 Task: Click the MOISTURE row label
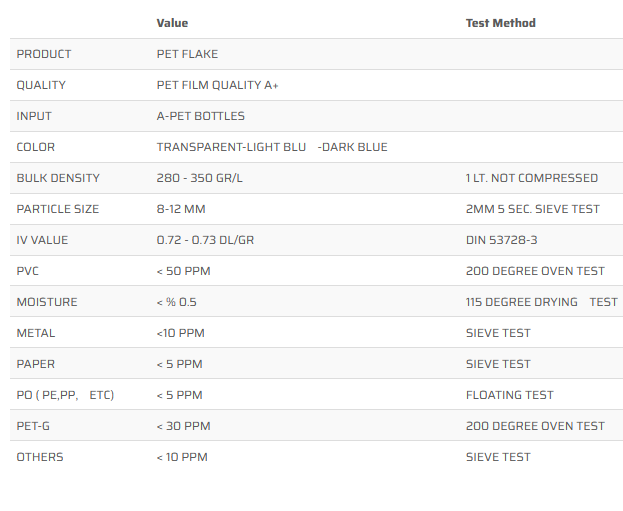[47, 302]
